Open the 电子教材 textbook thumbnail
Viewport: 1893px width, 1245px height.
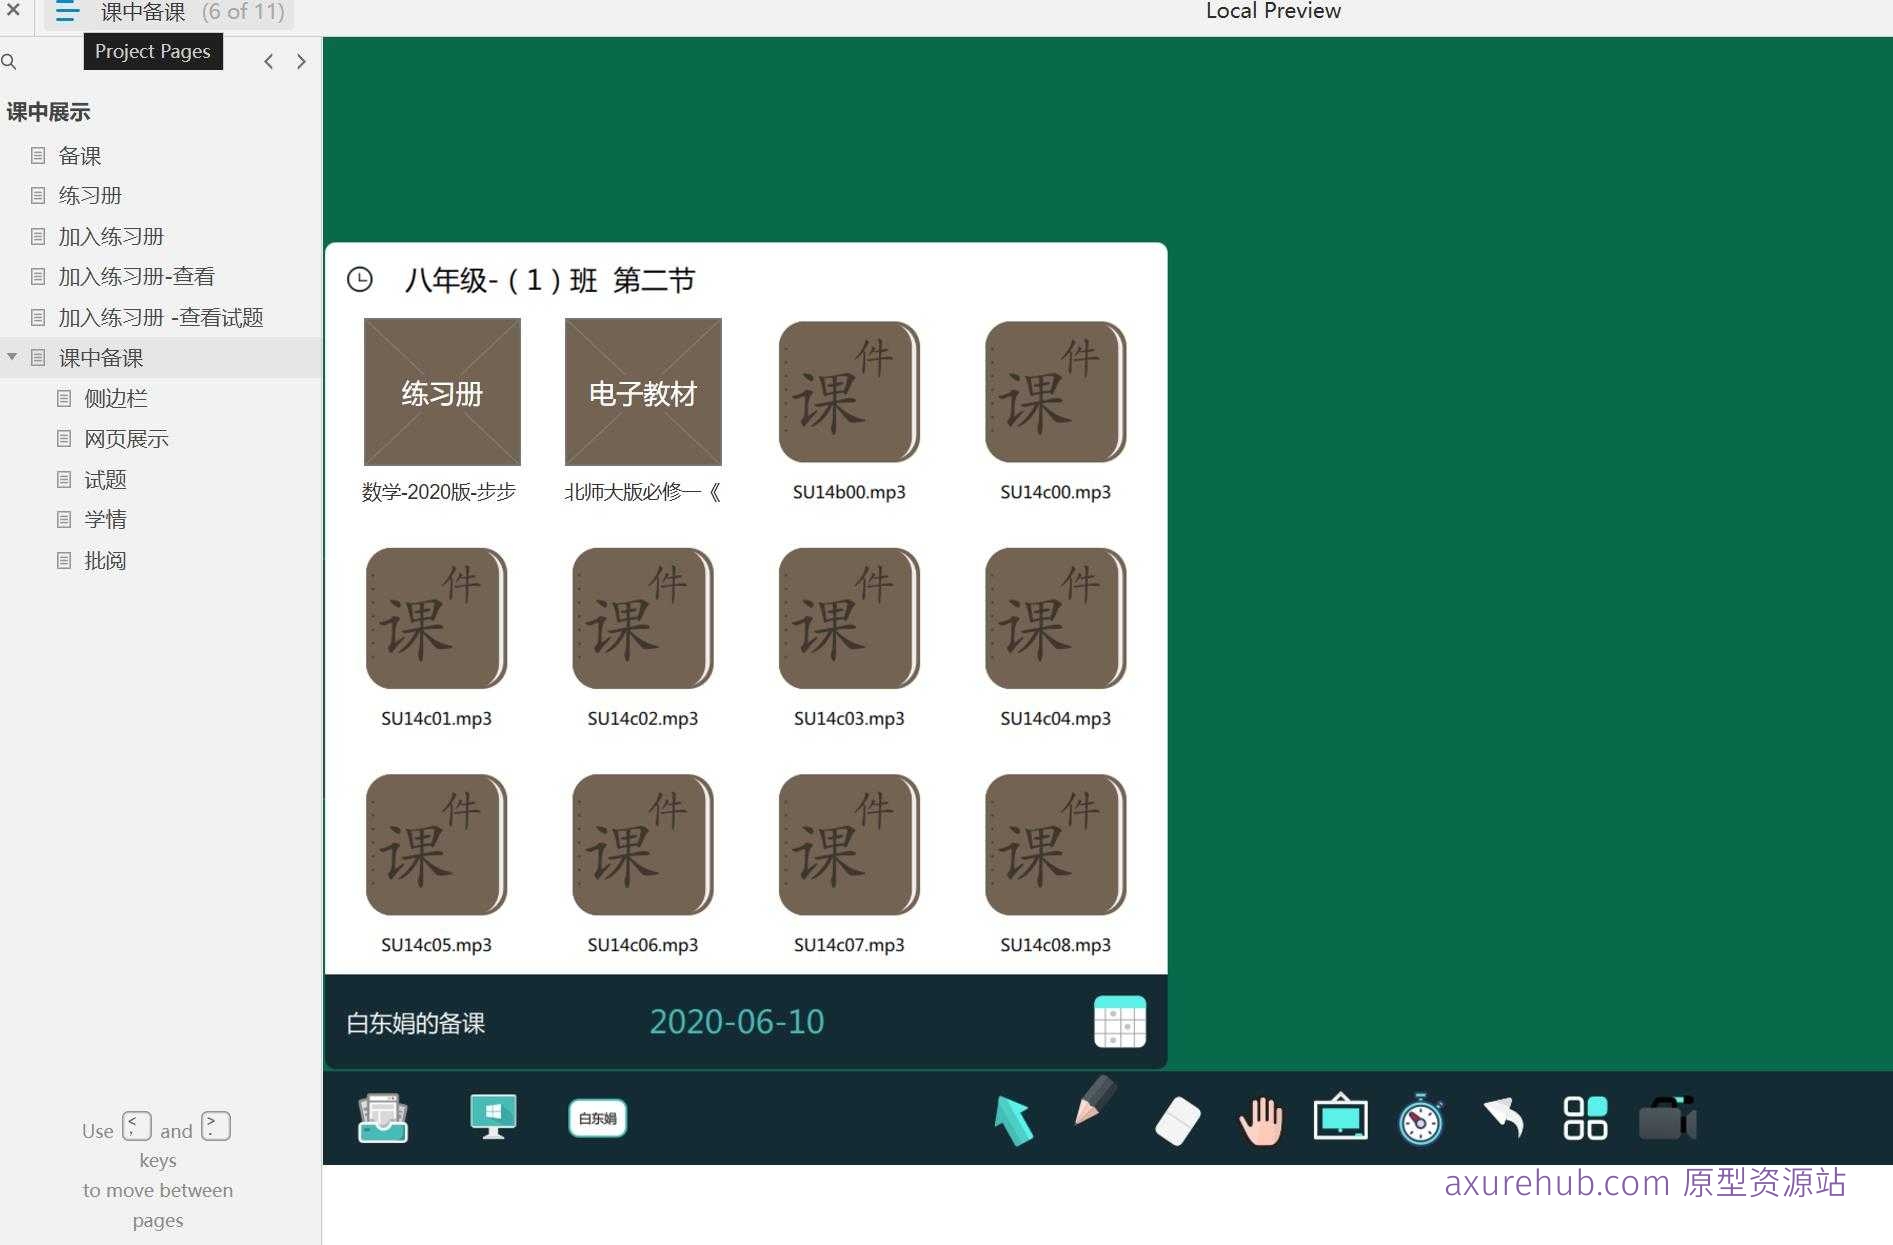(643, 392)
